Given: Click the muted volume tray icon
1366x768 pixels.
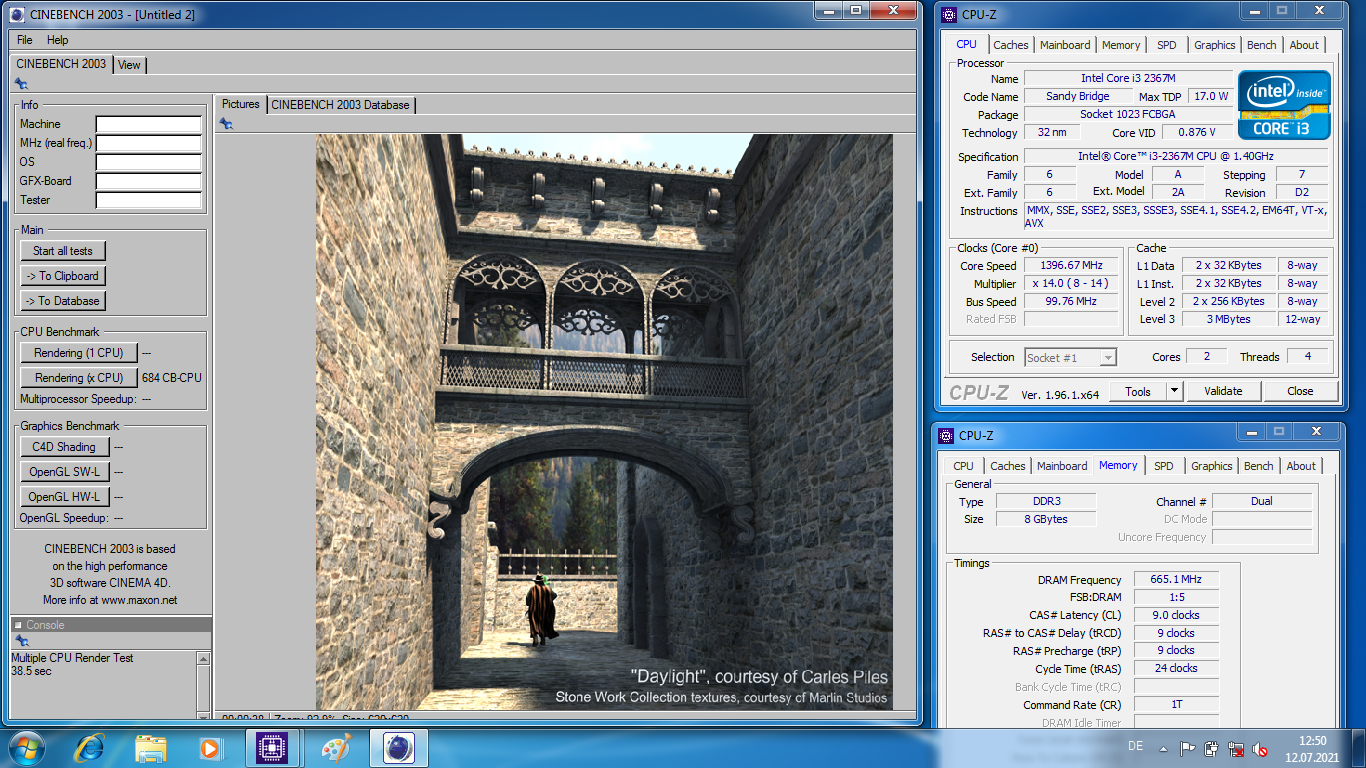Looking at the screenshot, I should pyautogui.click(x=1261, y=748).
